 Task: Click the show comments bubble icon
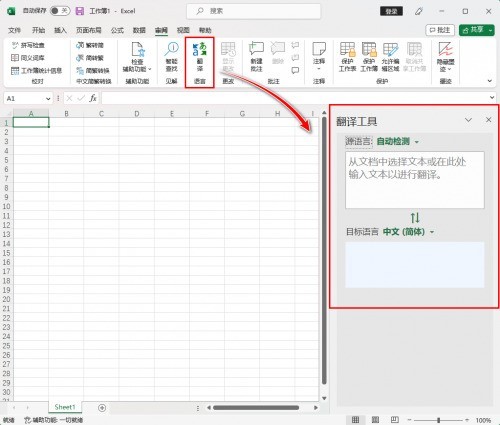pos(295,70)
